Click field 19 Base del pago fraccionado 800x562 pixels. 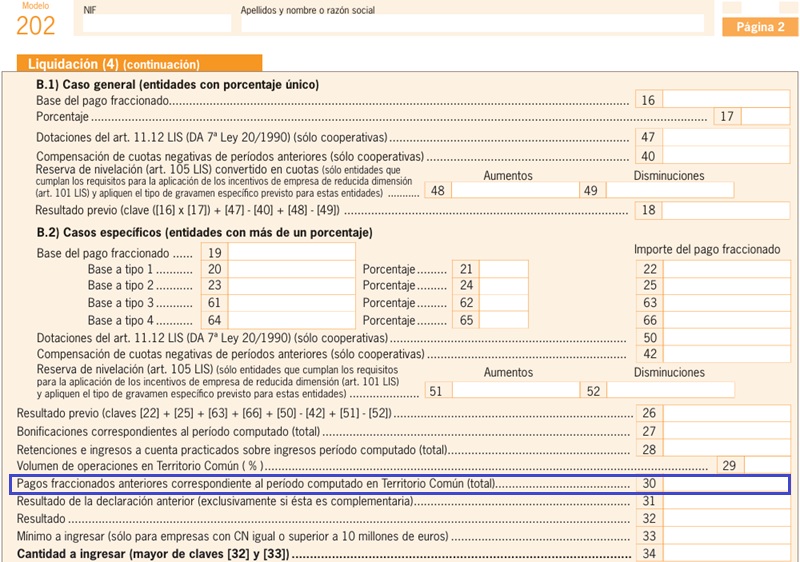291,252
